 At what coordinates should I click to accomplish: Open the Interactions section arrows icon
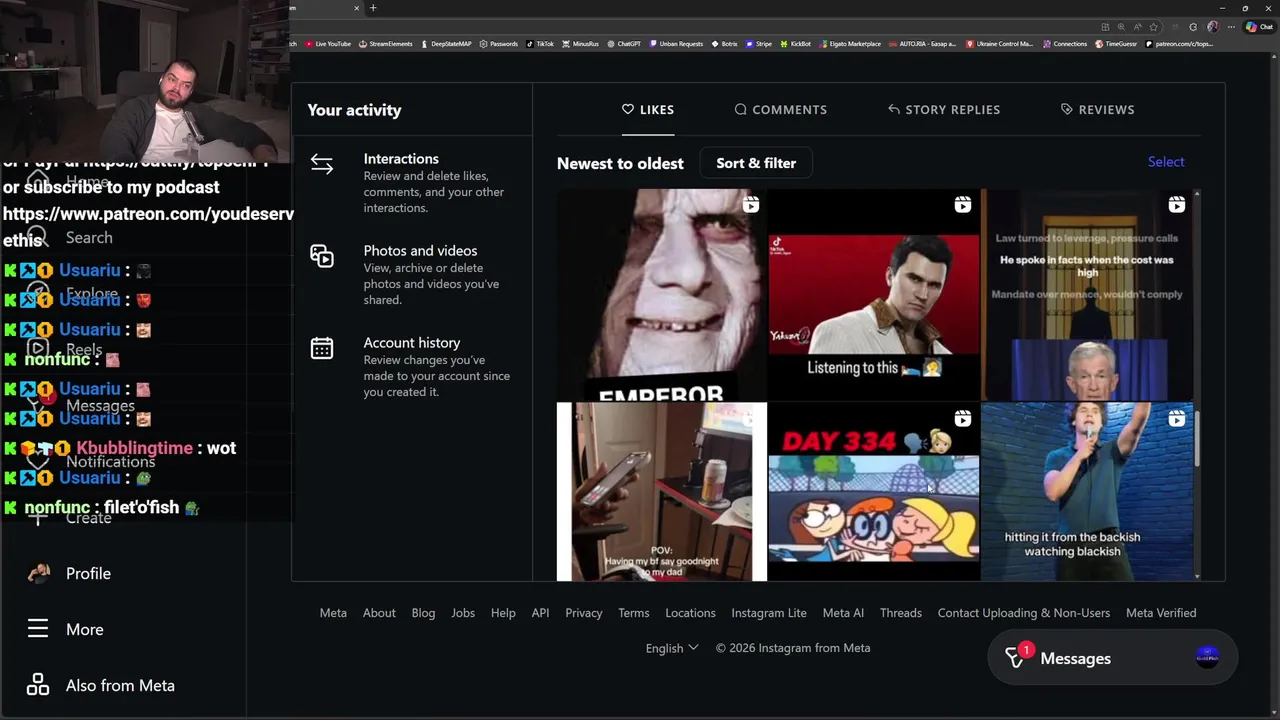click(322, 164)
